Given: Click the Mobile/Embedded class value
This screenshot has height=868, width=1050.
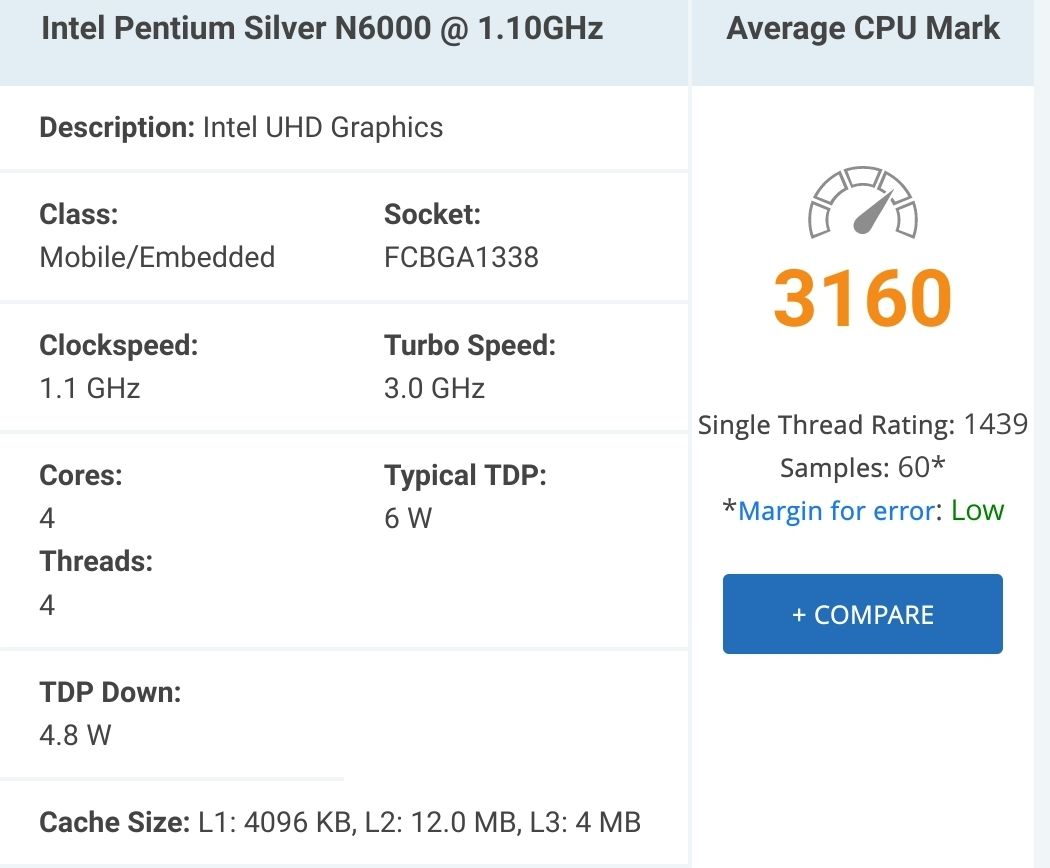Looking at the screenshot, I should coord(156,257).
